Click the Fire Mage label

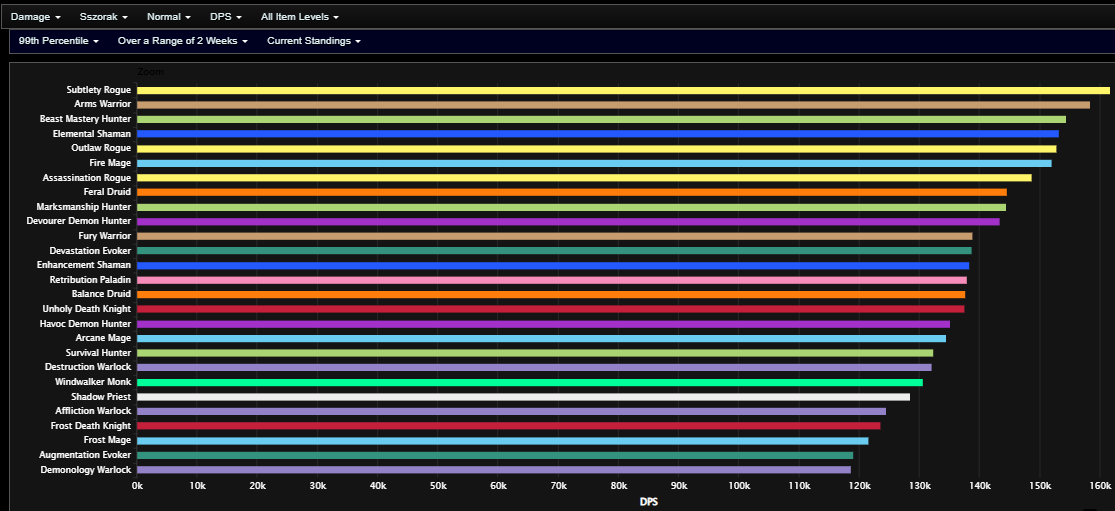110,163
